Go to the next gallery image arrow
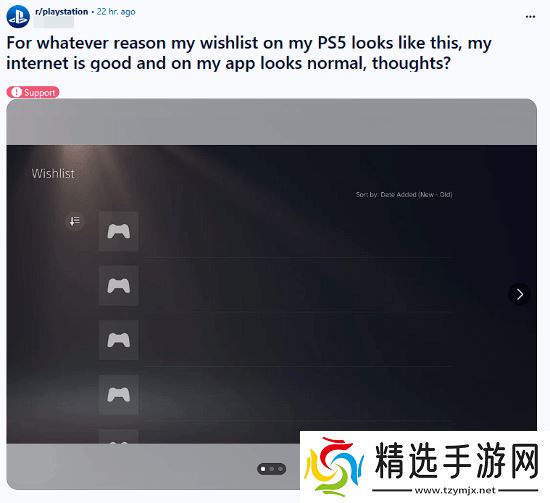Image resolution: width=550 pixels, height=503 pixels. pos(519,294)
